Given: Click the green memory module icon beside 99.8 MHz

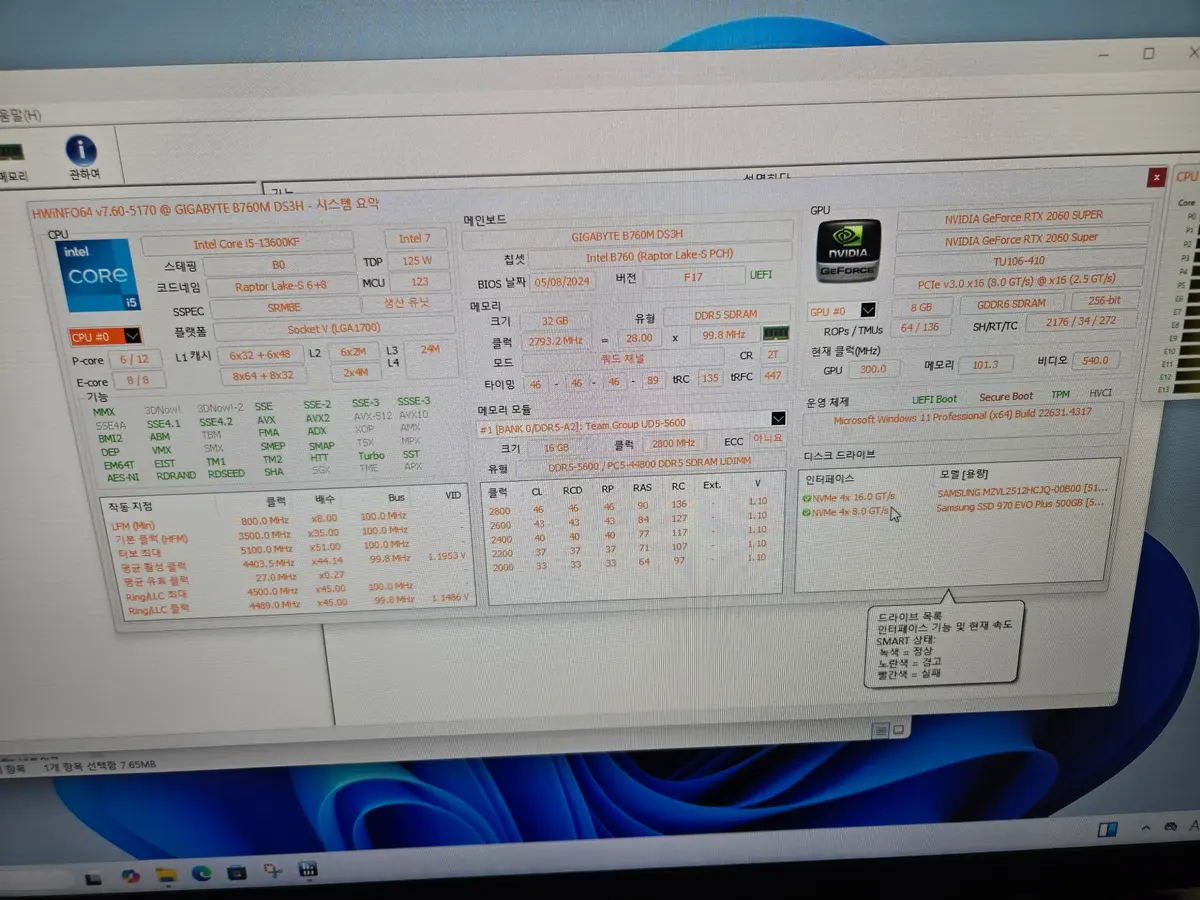Looking at the screenshot, I should click(x=775, y=333).
